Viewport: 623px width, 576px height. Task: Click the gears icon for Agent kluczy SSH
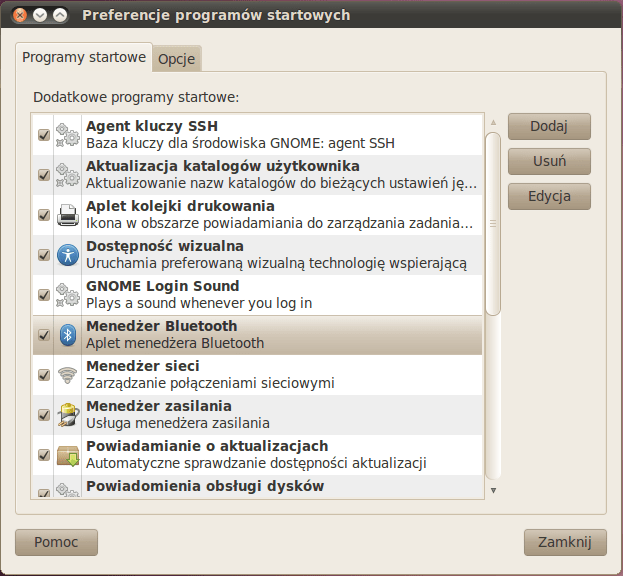click(68, 135)
